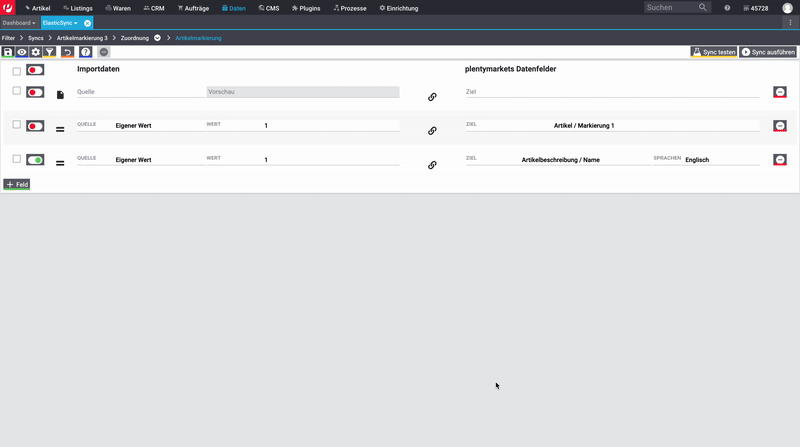Click the Sync testen button
Image resolution: width=800 pixels, height=447 pixels.
713,52
